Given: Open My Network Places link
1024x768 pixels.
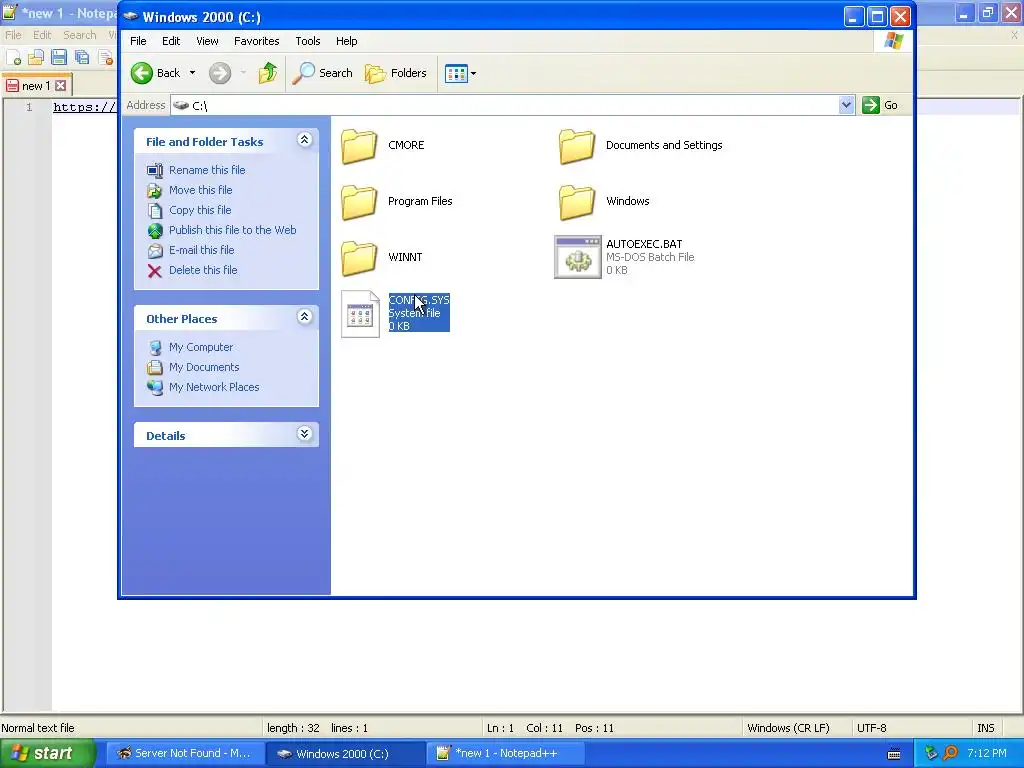Looking at the screenshot, I should coord(214,387).
